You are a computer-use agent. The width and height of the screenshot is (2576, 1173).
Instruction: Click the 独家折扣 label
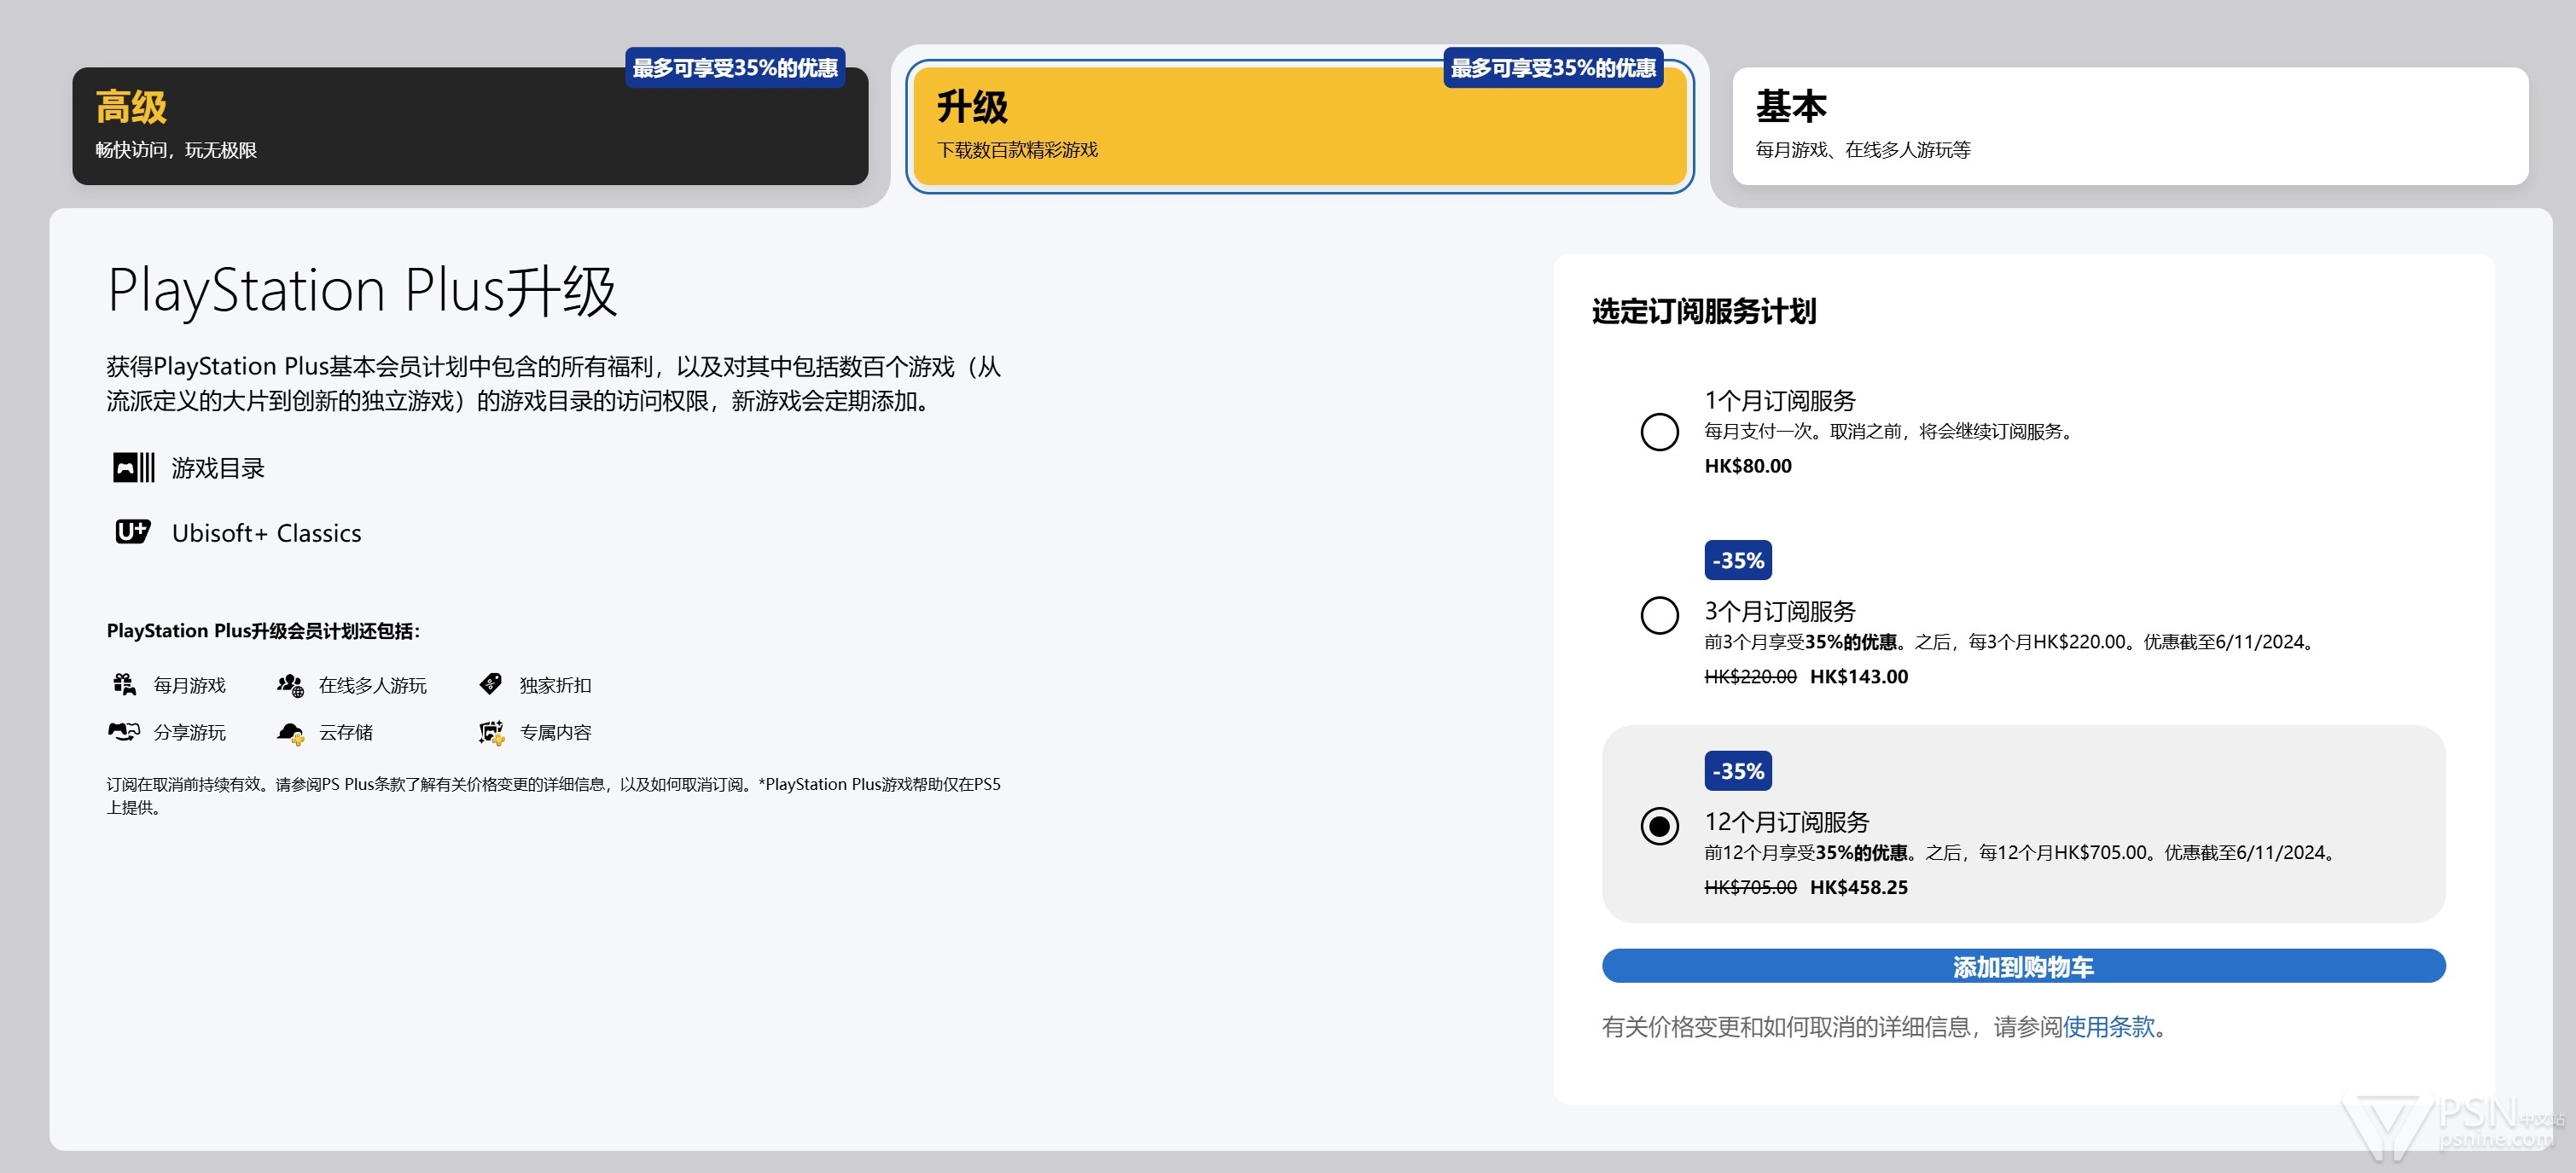[555, 685]
